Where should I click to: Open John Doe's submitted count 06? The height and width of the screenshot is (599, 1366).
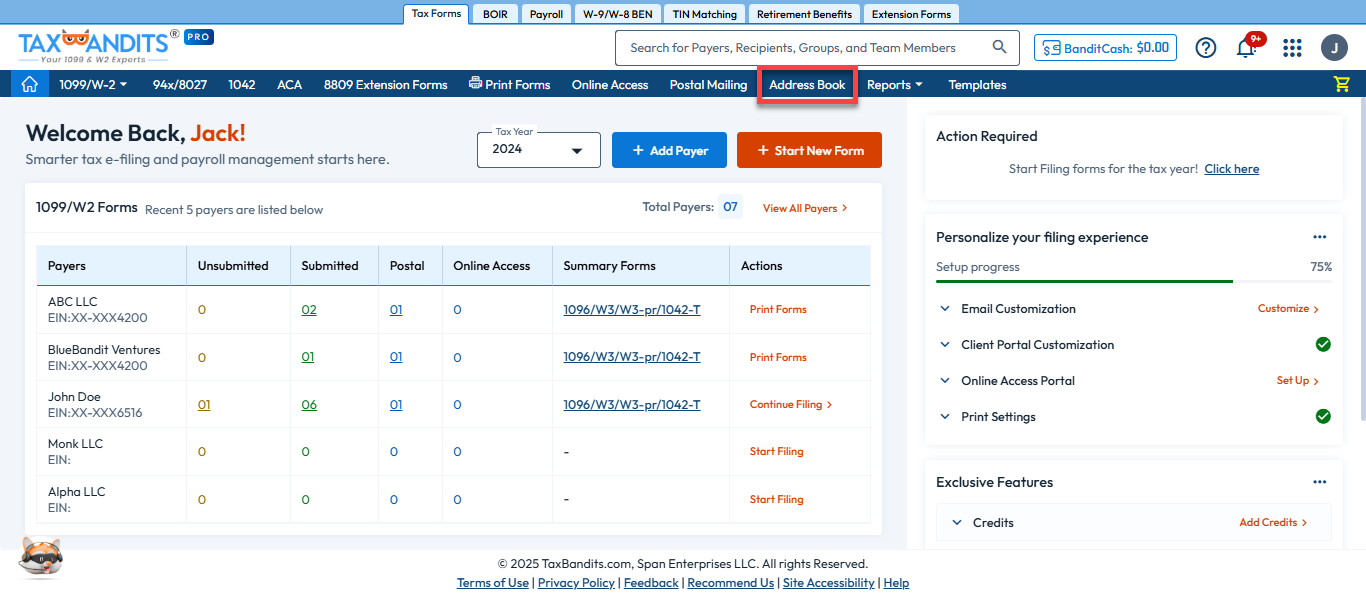309,404
